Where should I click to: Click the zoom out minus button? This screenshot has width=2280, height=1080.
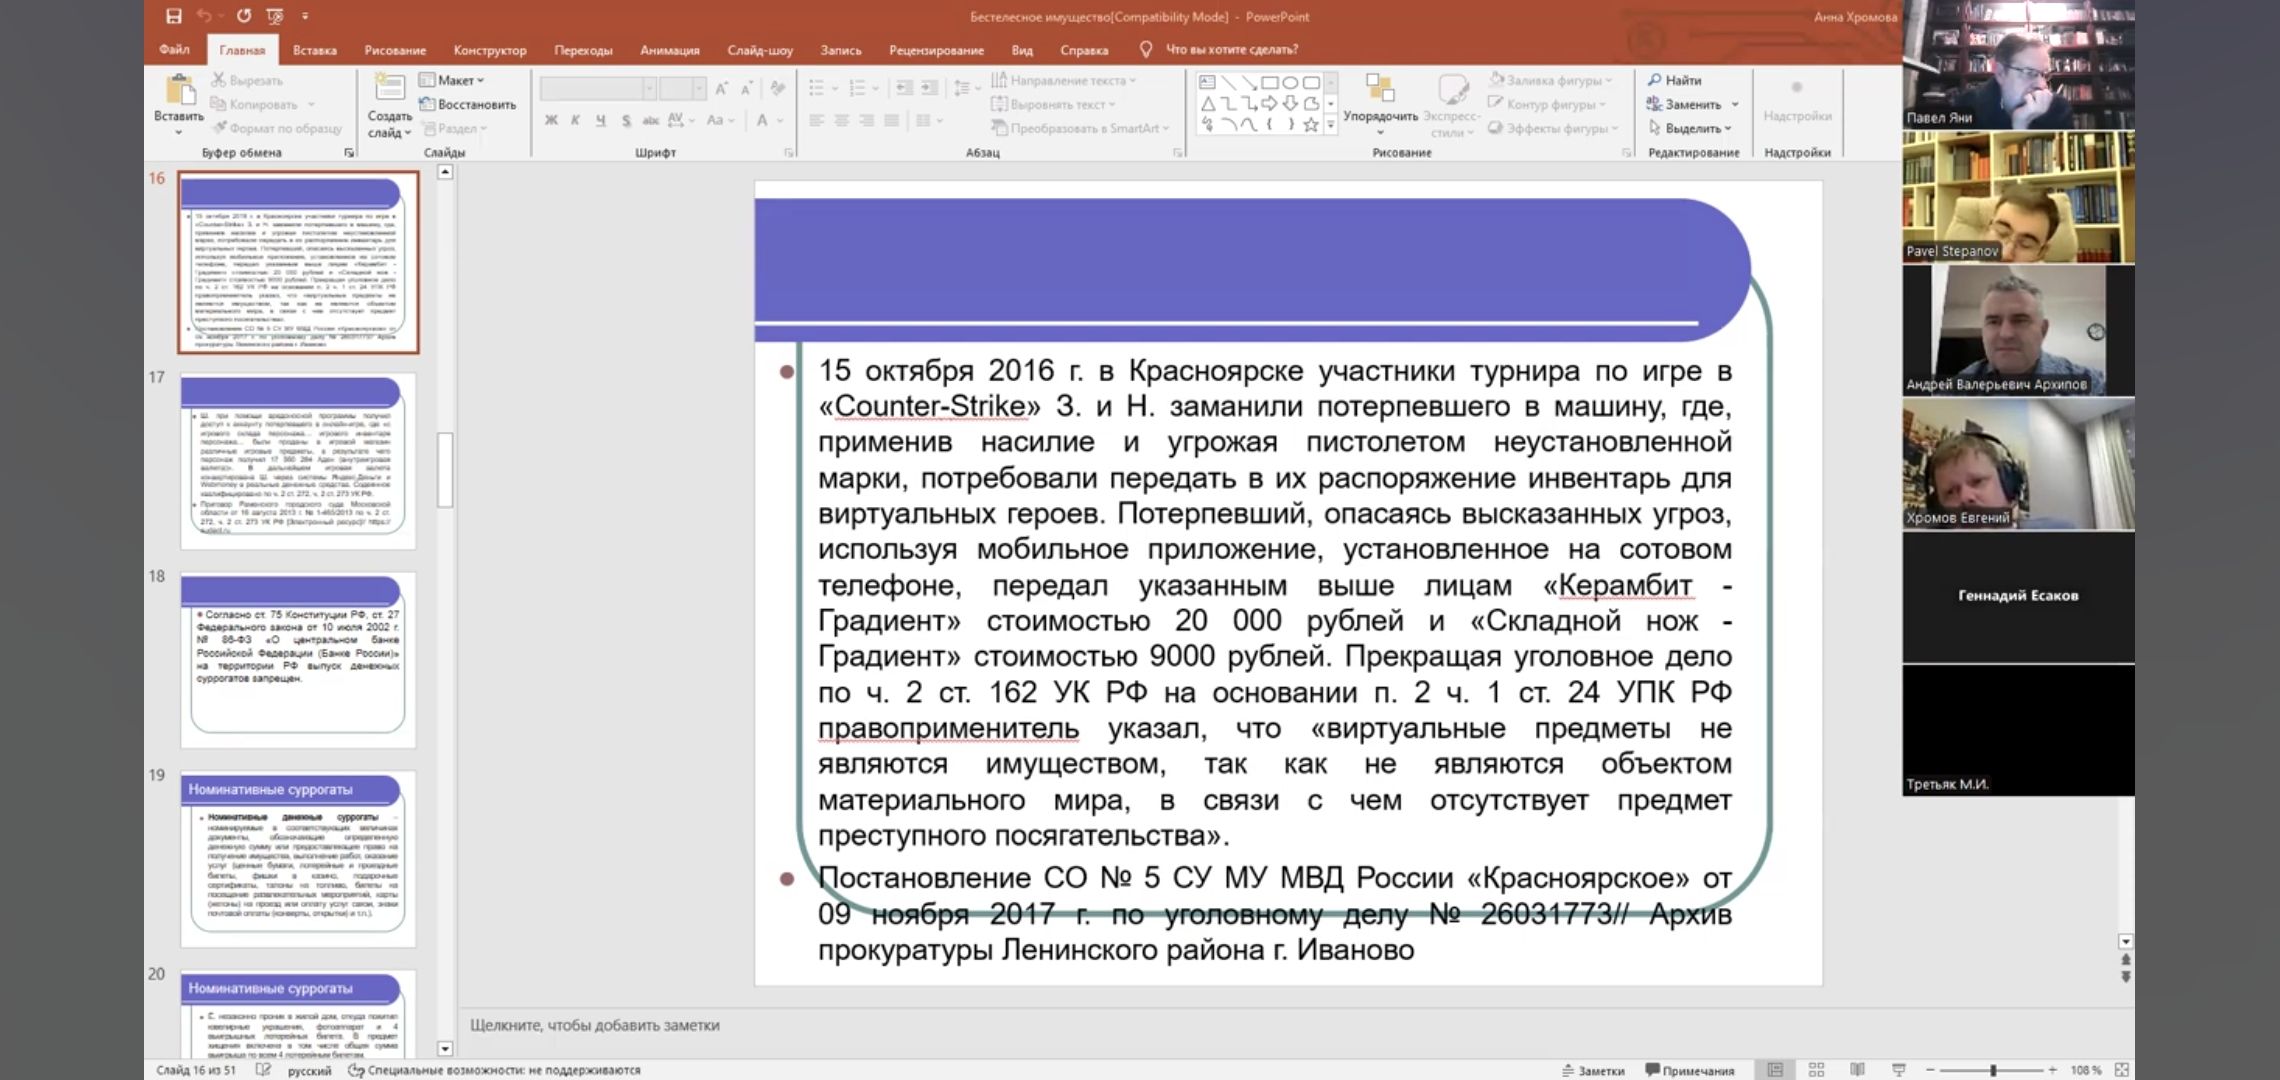[x=1931, y=1070]
